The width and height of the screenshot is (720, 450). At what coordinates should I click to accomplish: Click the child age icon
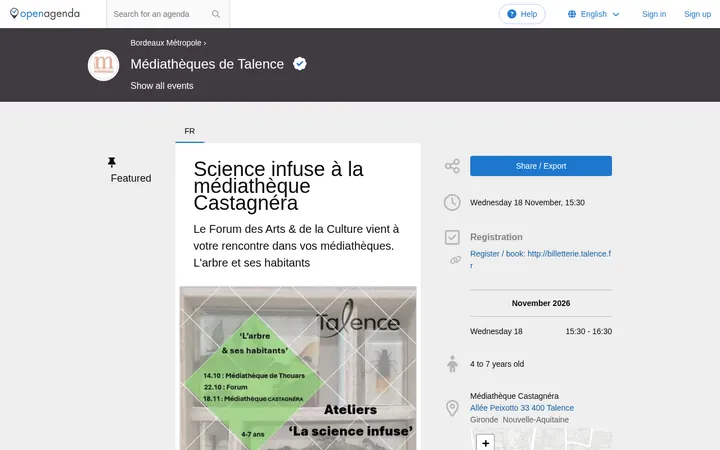452,364
